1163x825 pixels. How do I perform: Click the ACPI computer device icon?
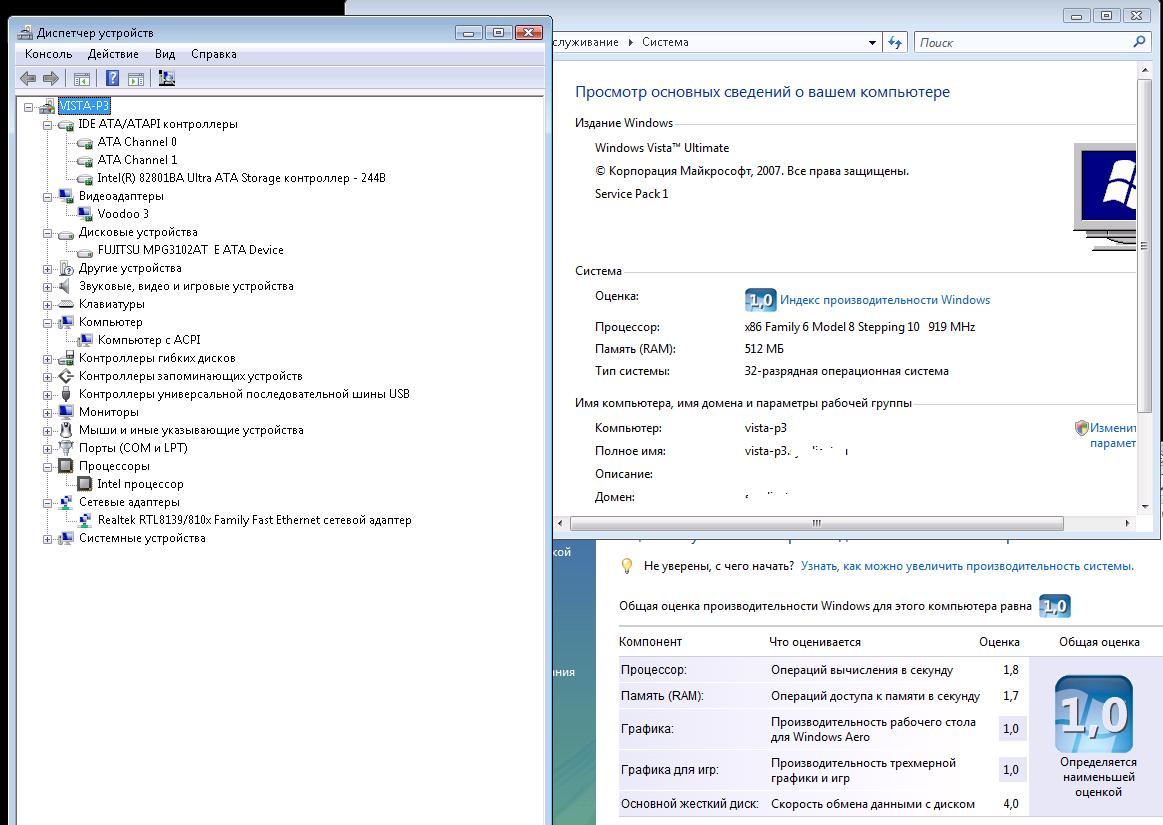coord(85,340)
